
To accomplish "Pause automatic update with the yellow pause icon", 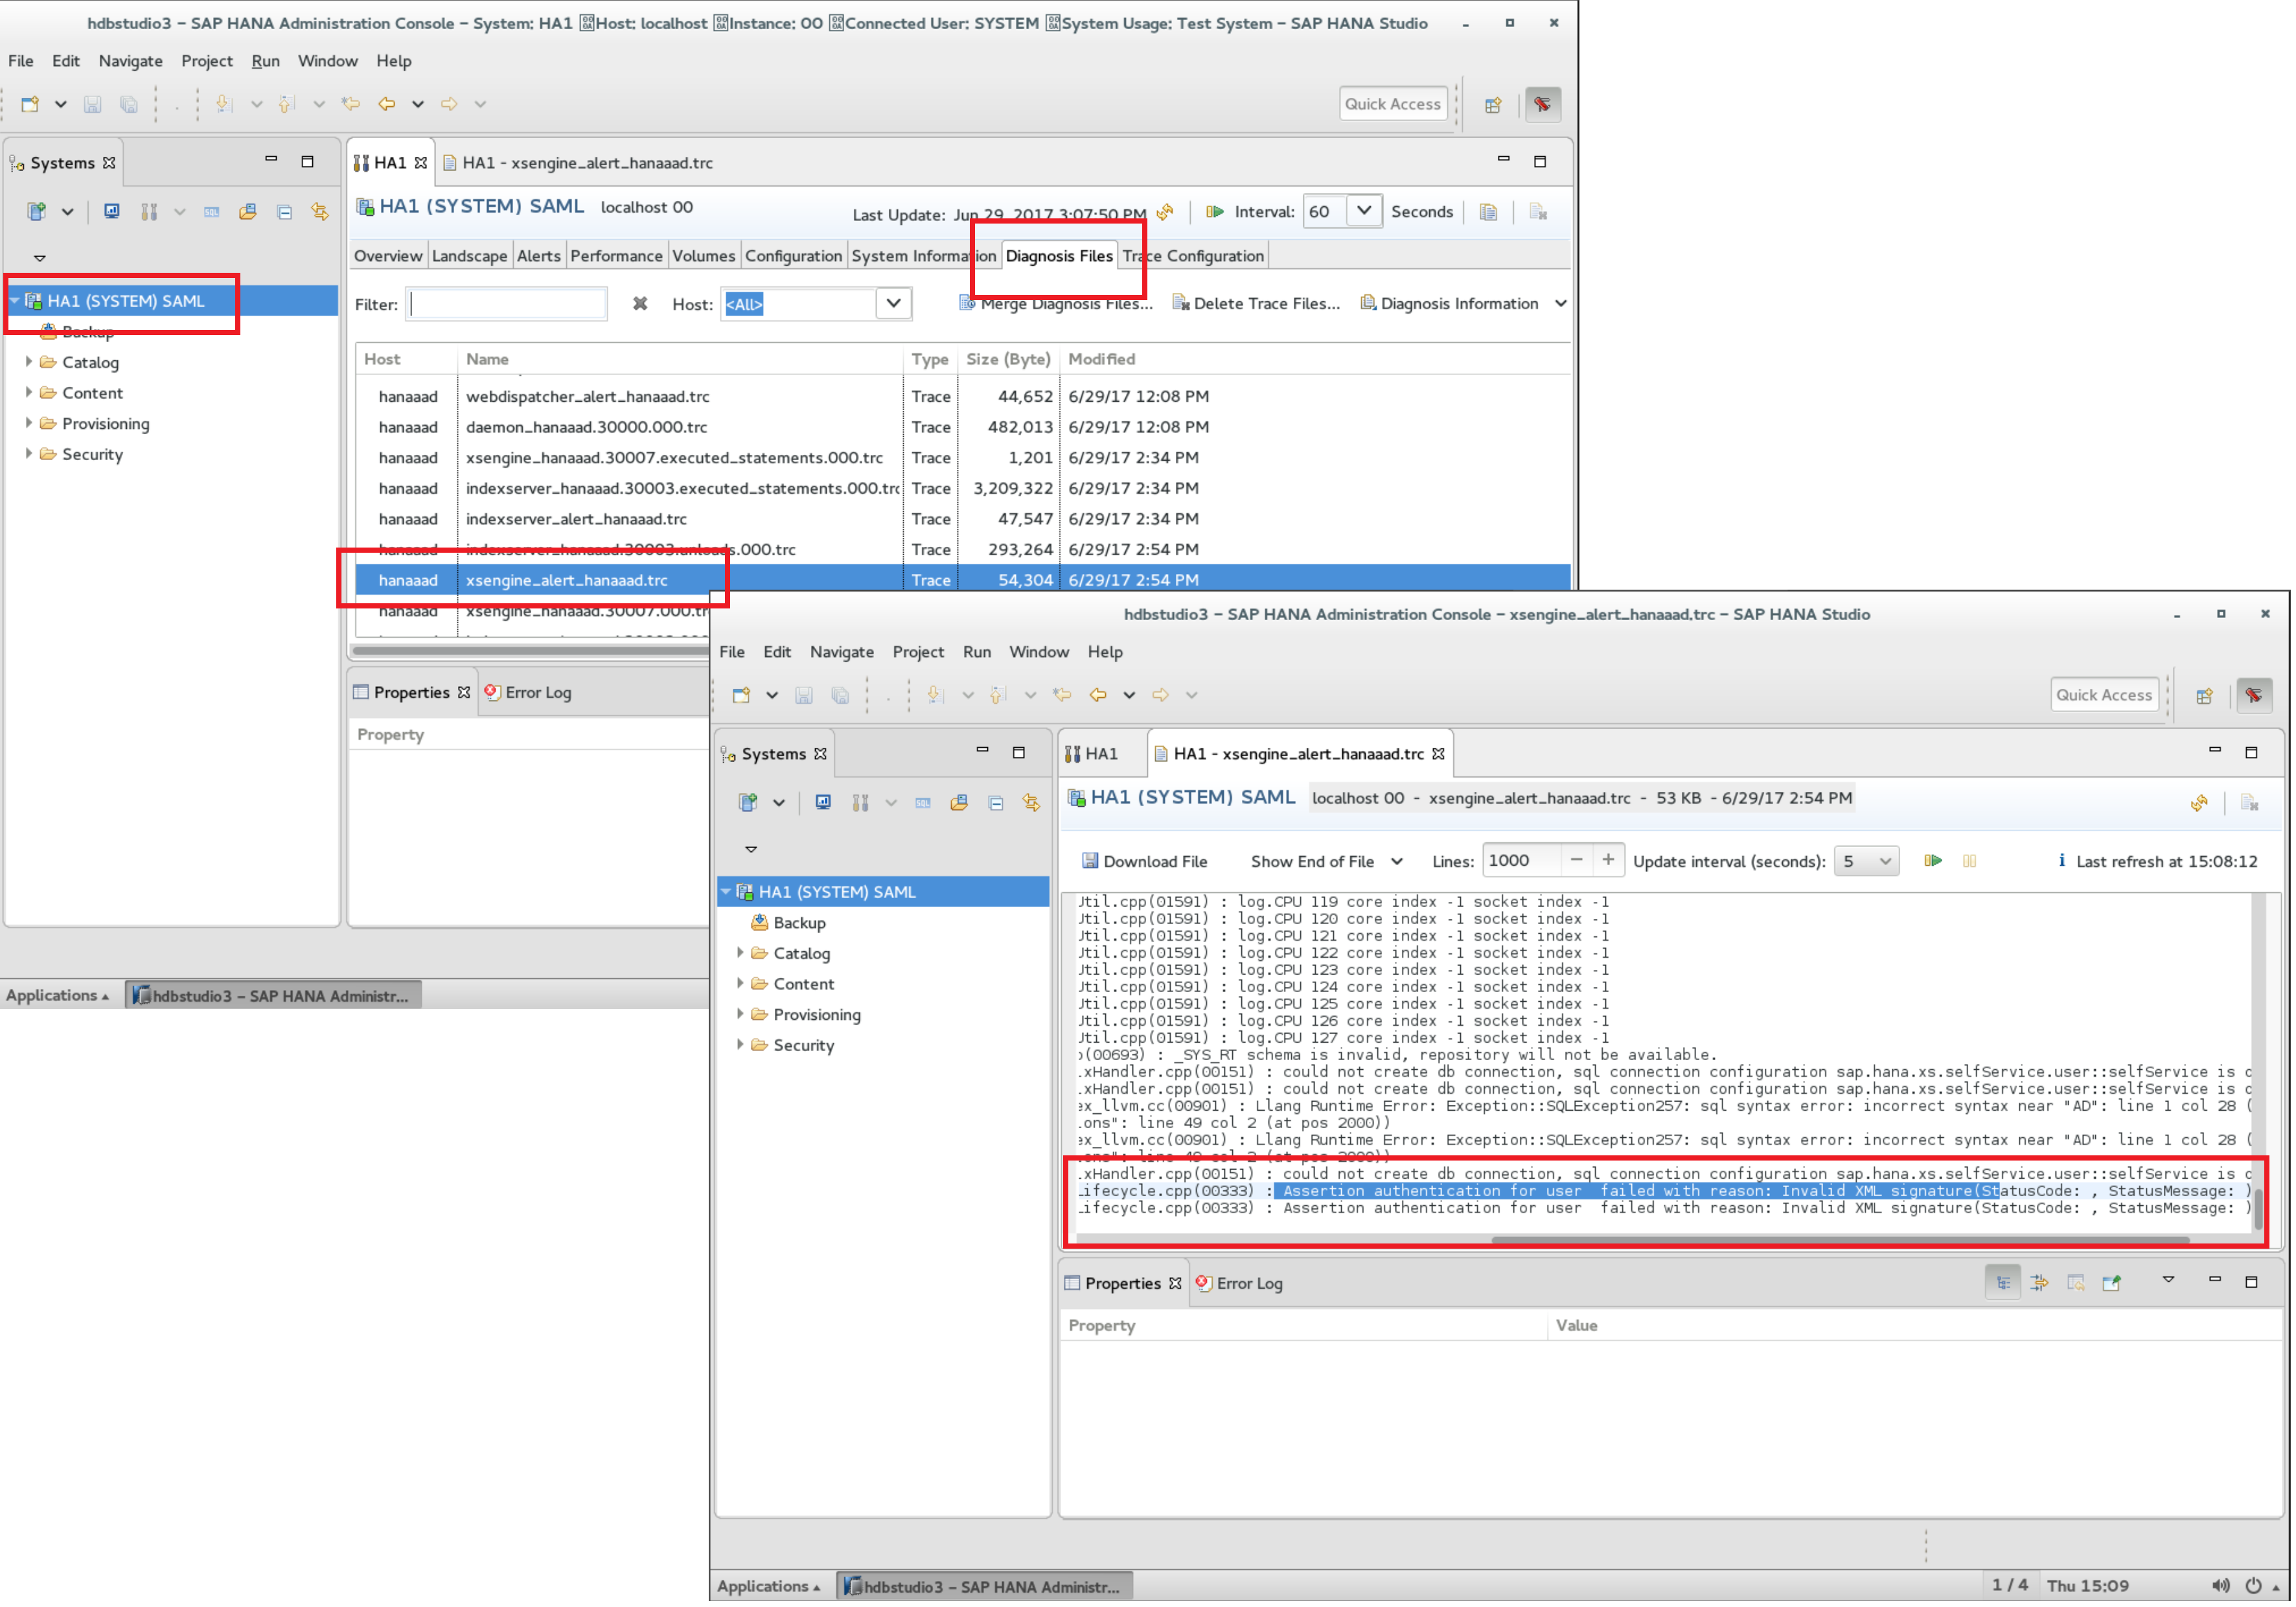I will tap(1970, 862).
